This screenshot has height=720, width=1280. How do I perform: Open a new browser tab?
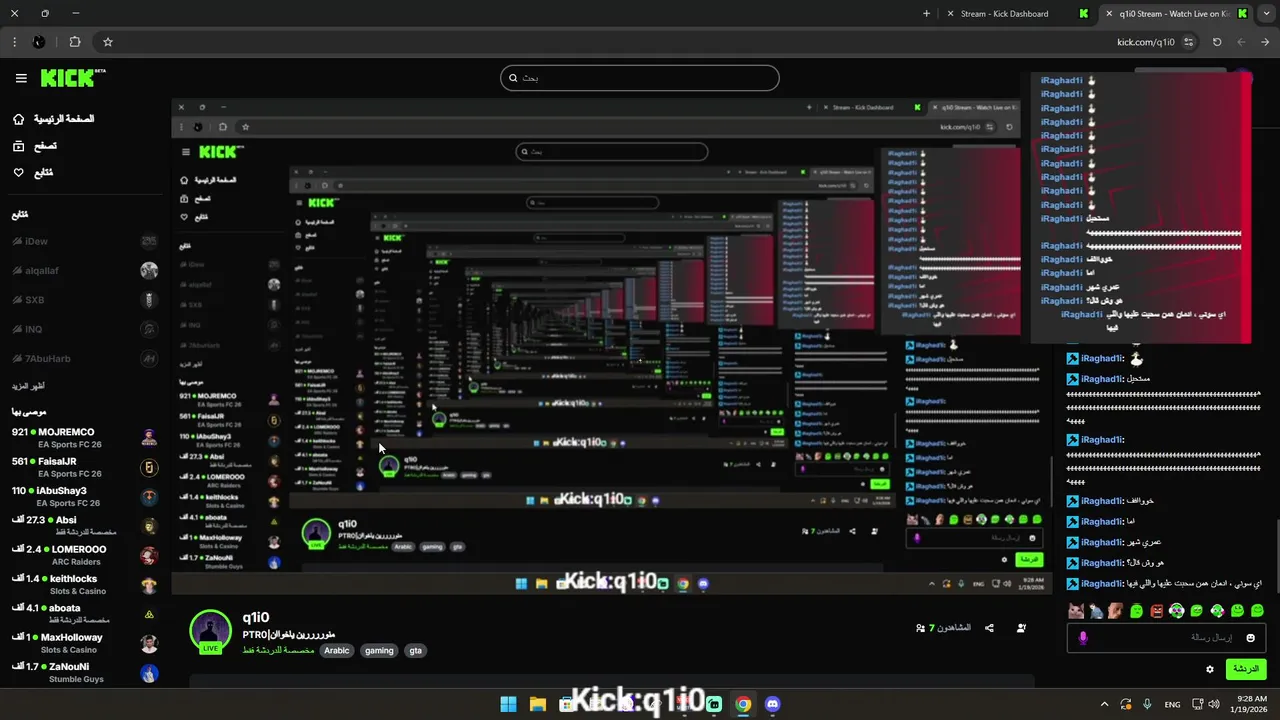point(926,14)
